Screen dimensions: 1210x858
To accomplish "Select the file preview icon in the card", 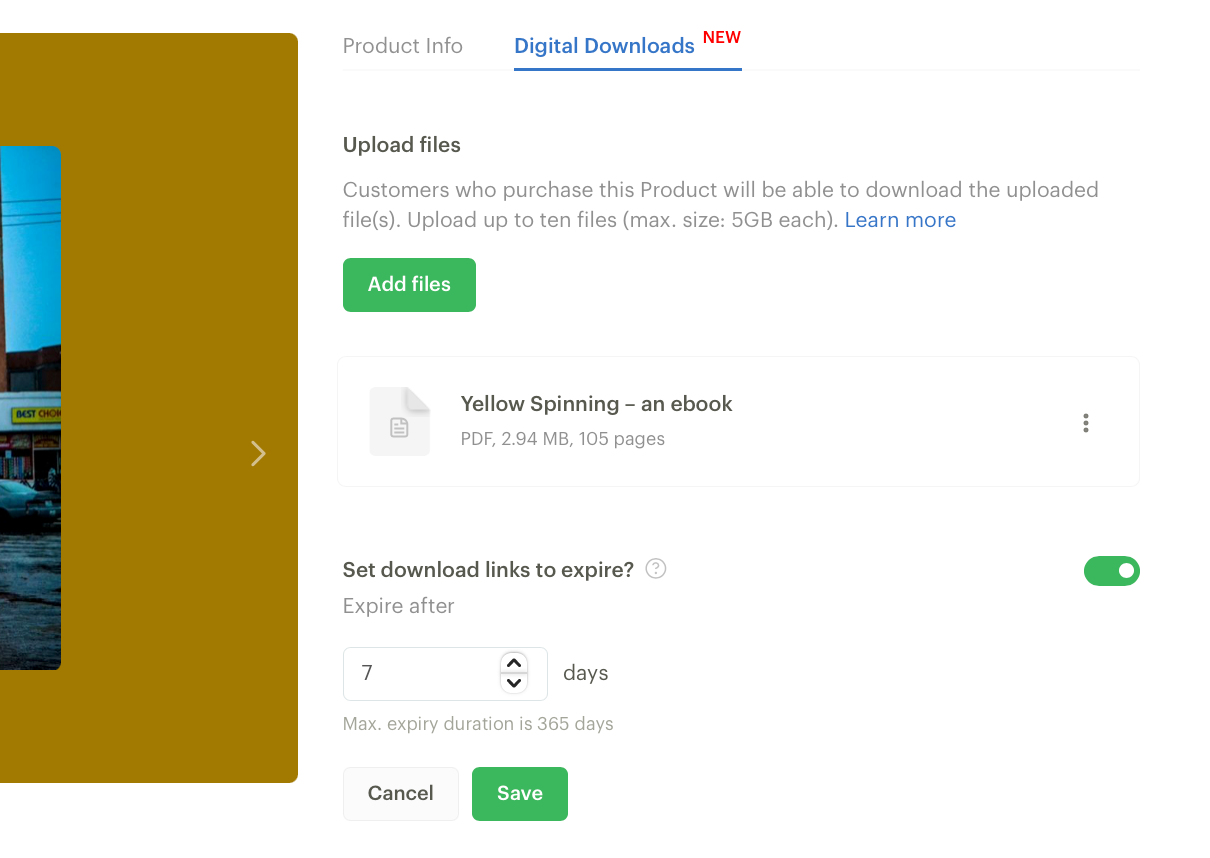I will [x=399, y=422].
